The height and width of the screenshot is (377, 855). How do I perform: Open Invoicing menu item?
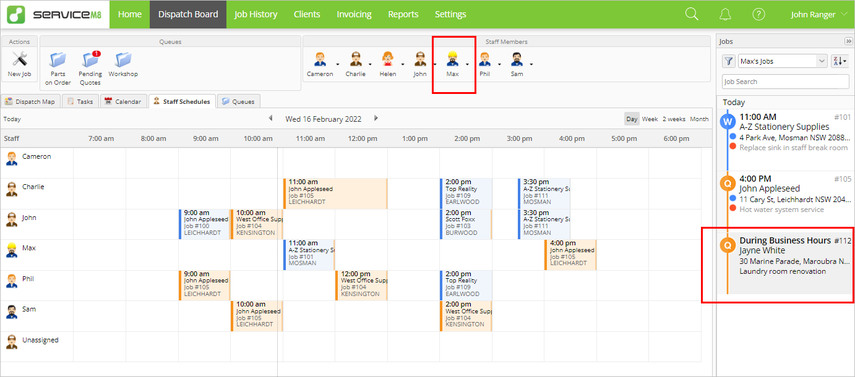(354, 14)
